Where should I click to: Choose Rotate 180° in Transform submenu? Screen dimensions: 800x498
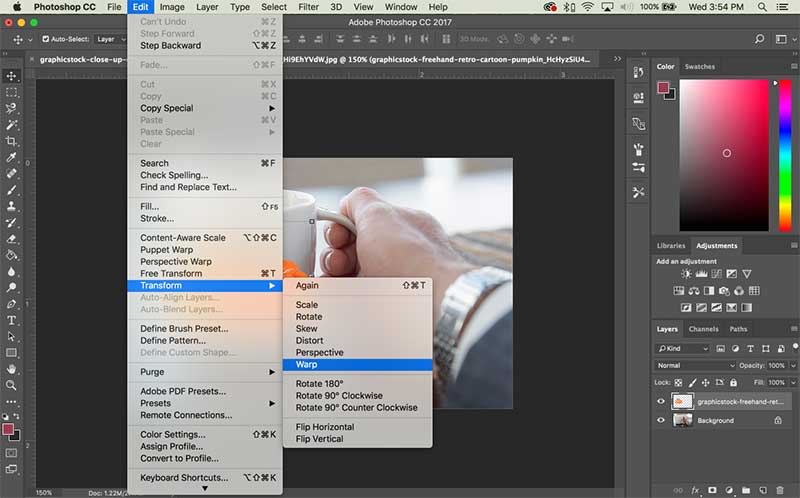(358, 384)
